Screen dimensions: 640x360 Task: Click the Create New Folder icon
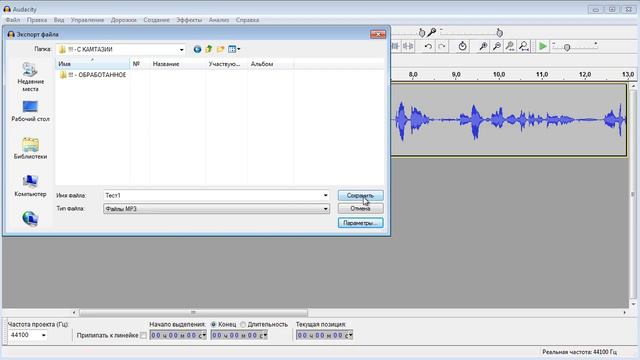click(x=221, y=49)
